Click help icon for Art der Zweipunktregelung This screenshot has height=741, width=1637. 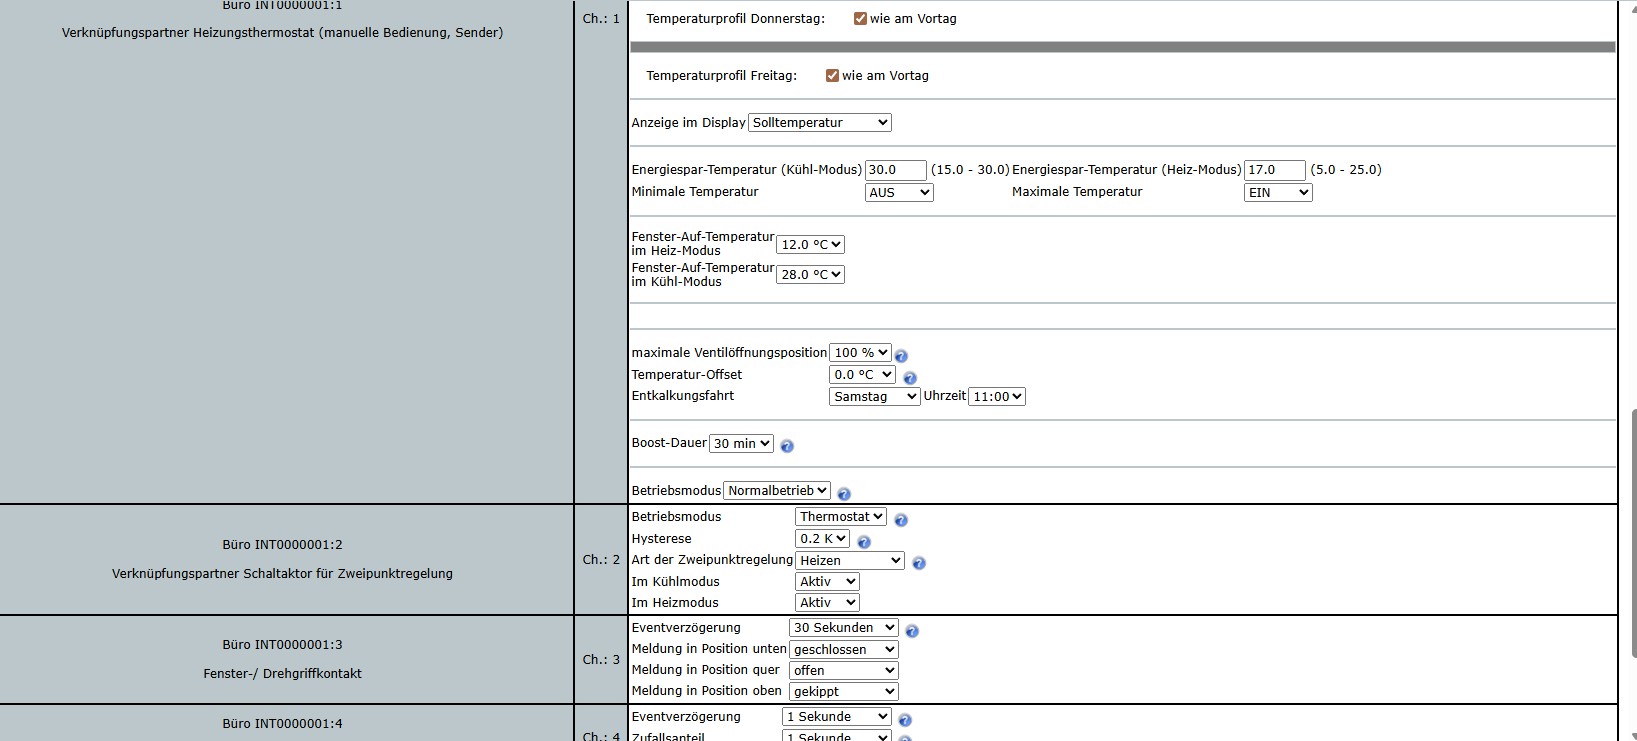pos(919,564)
